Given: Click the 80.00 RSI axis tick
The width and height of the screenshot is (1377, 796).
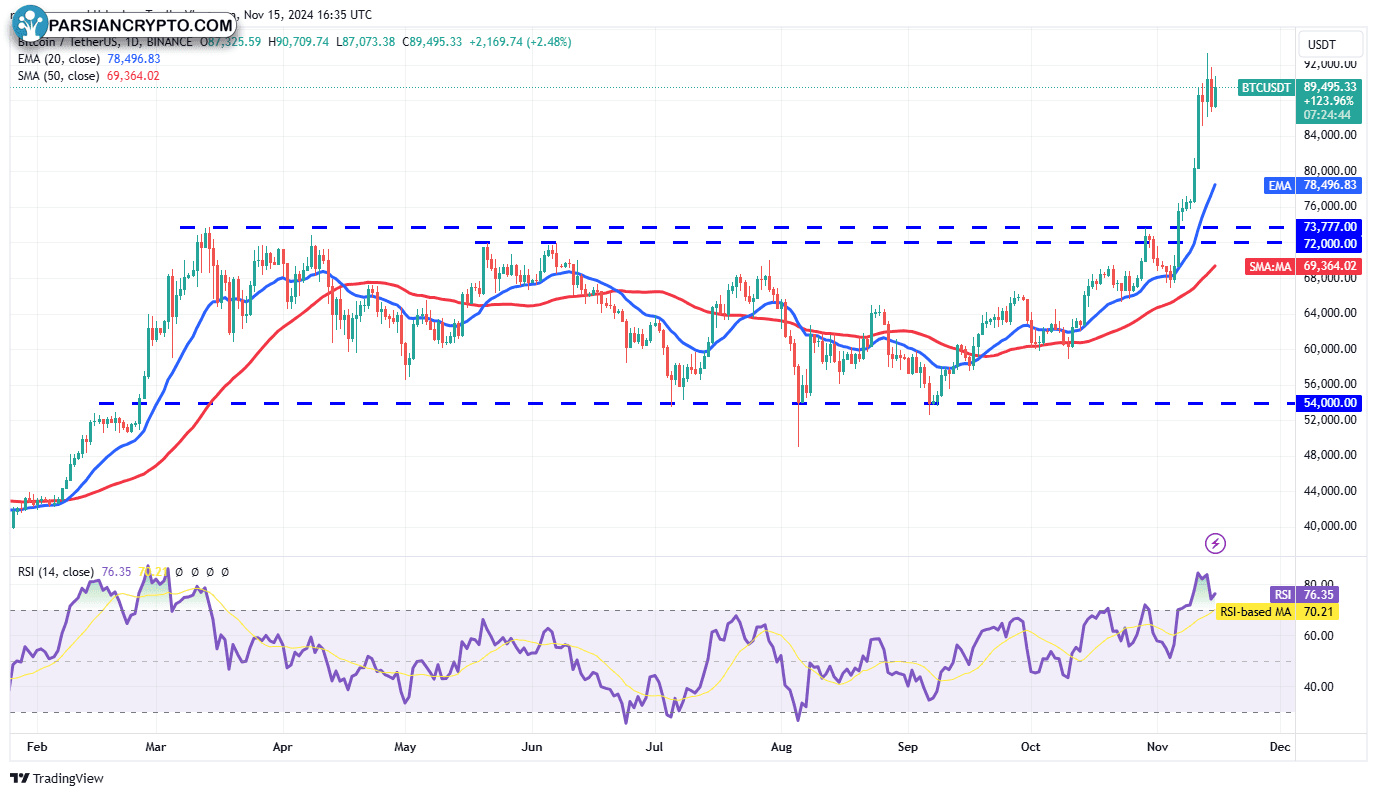Looking at the screenshot, I should point(1317,584).
